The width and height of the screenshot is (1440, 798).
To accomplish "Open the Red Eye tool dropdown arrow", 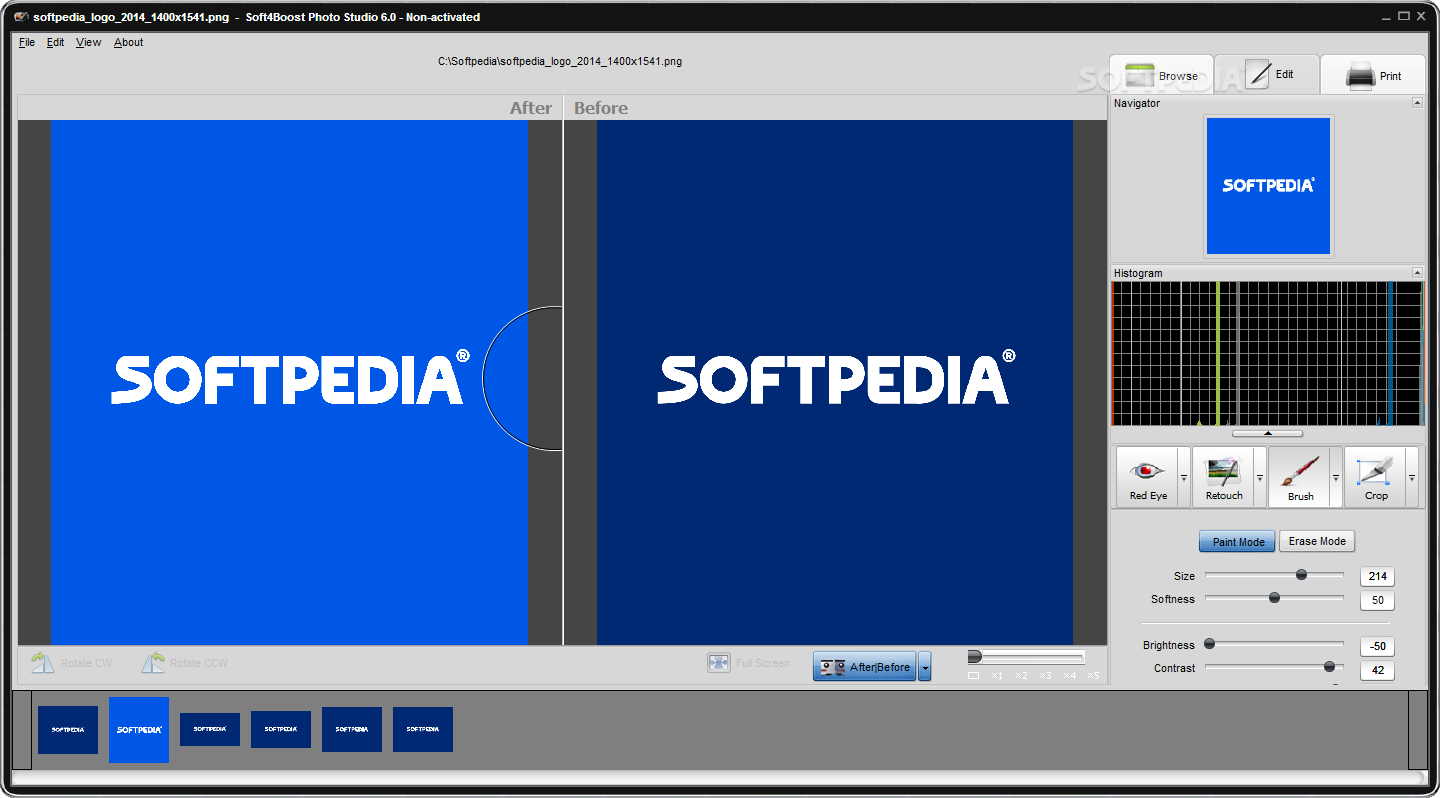I will [x=1184, y=477].
